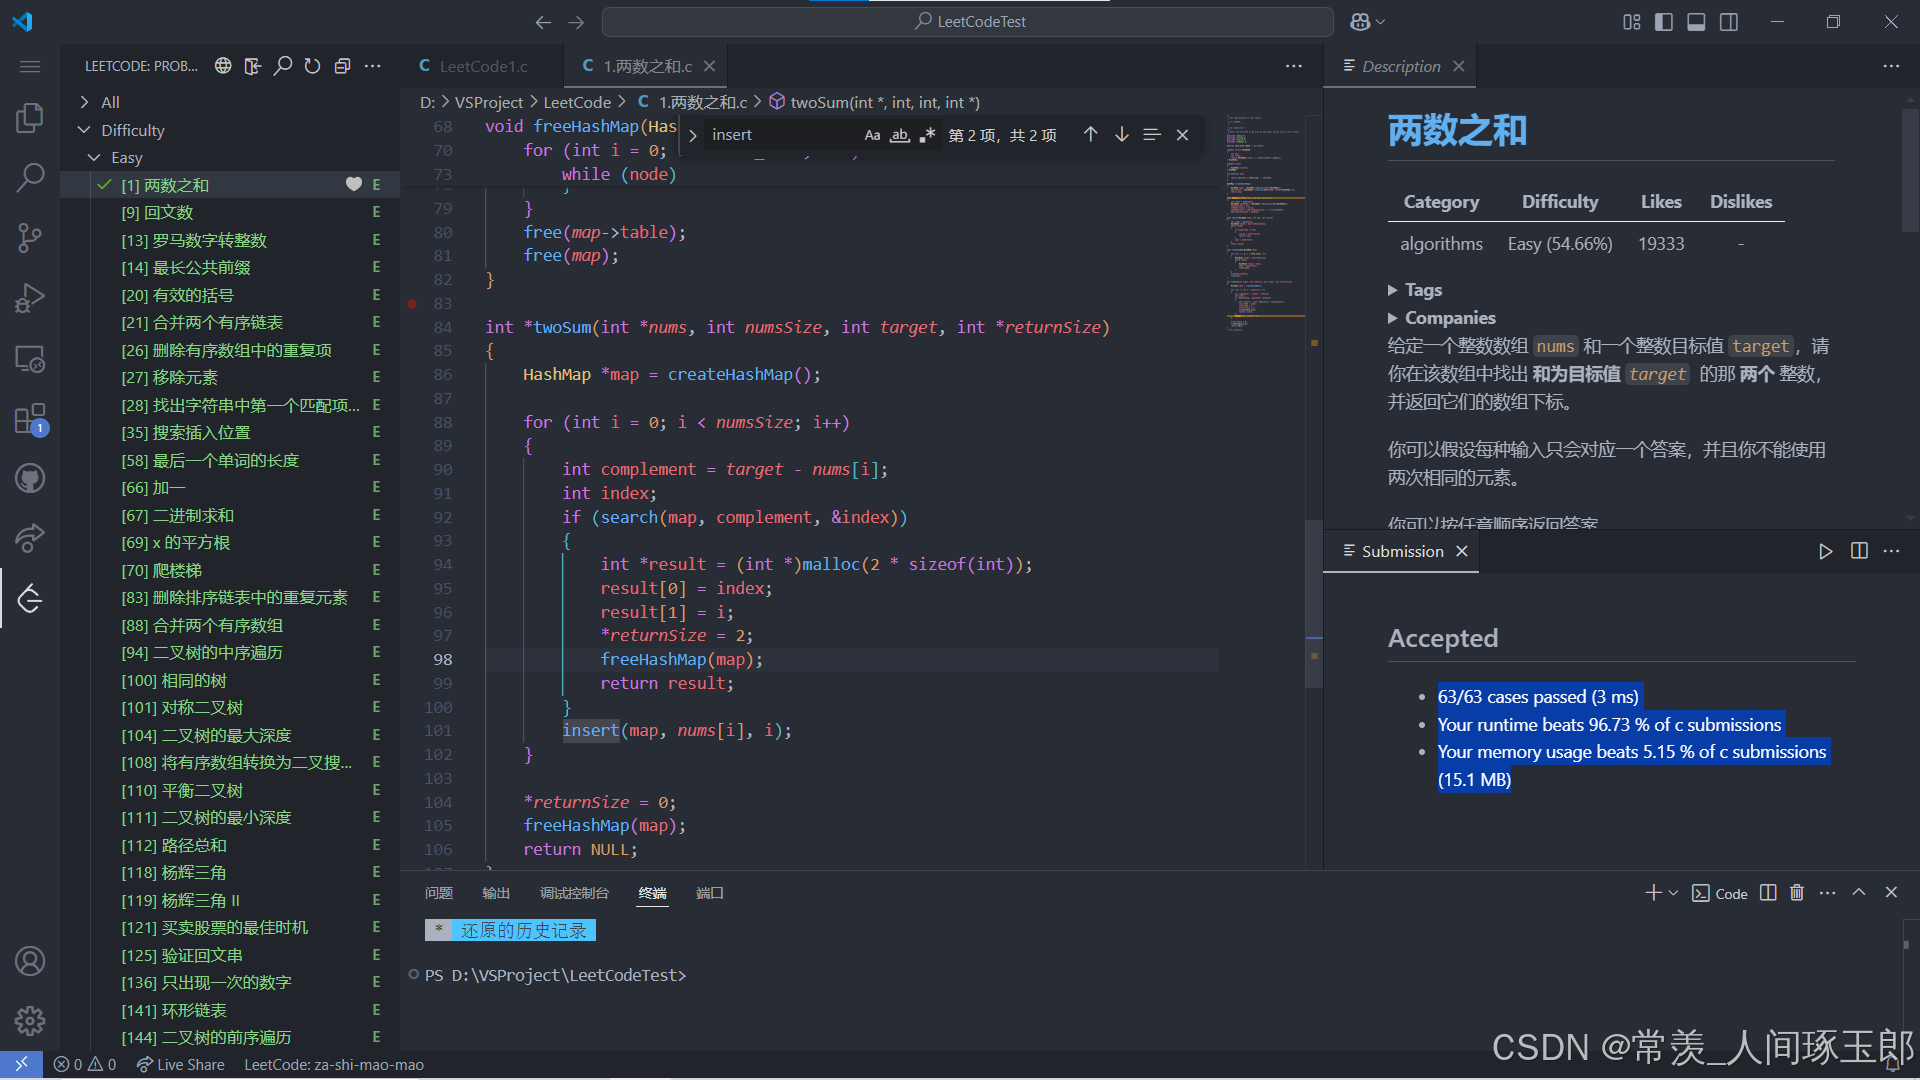Click inside the find input showing insert

(780, 134)
